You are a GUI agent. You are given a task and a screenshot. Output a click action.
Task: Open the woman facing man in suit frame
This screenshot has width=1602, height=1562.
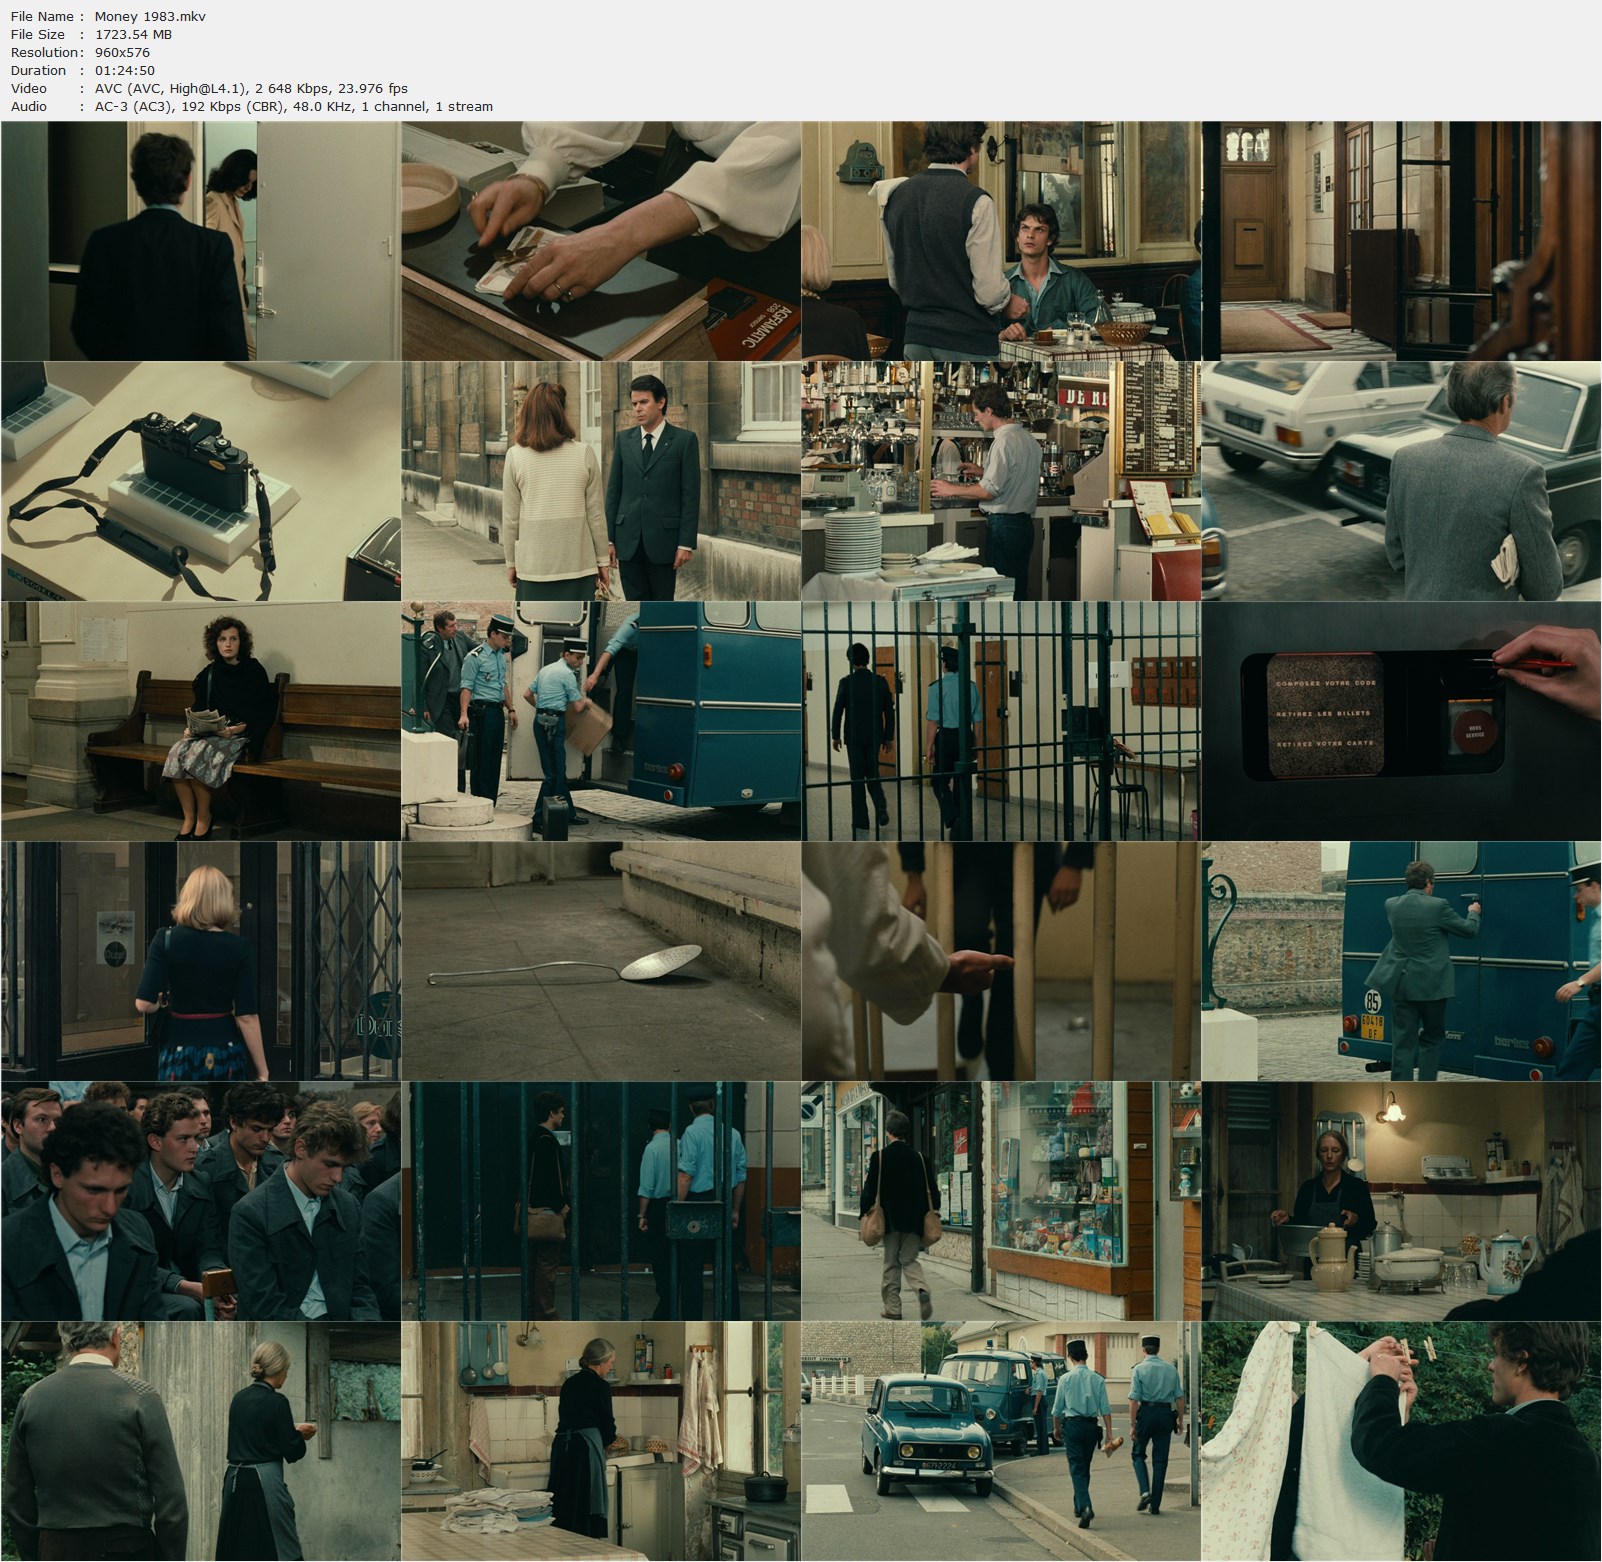click(601, 481)
